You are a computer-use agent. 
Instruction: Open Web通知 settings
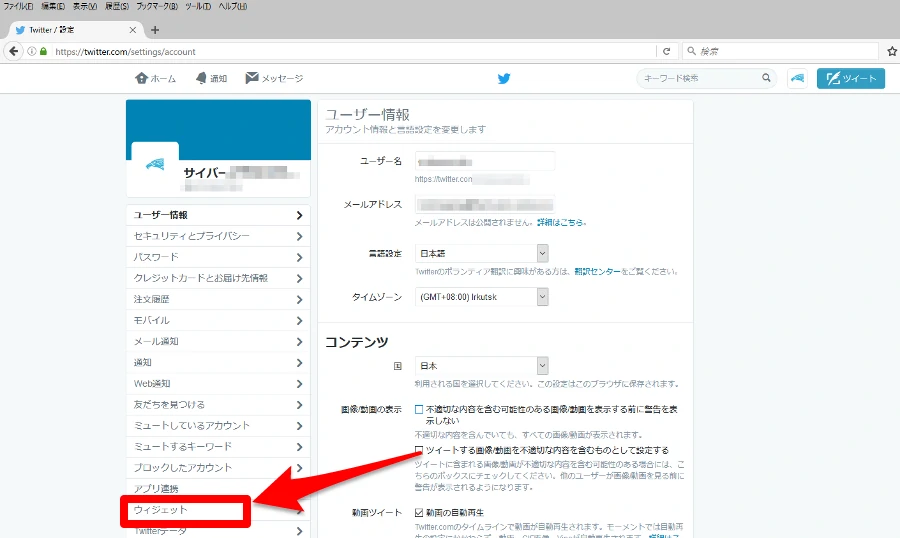click(218, 384)
